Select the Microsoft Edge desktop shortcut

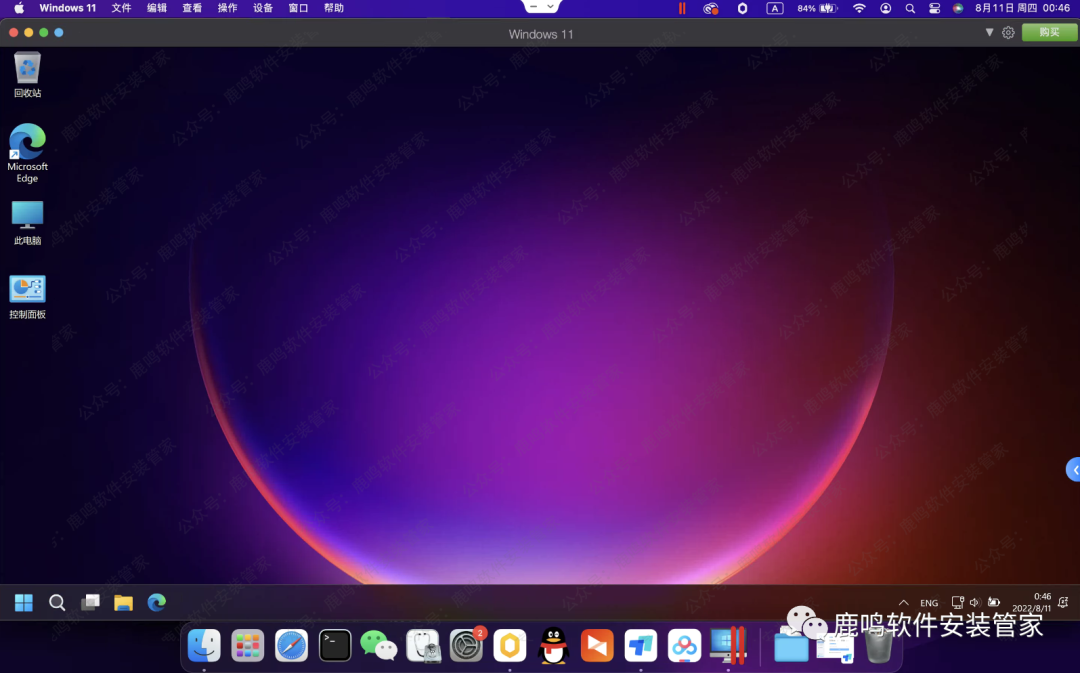[27, 152]
